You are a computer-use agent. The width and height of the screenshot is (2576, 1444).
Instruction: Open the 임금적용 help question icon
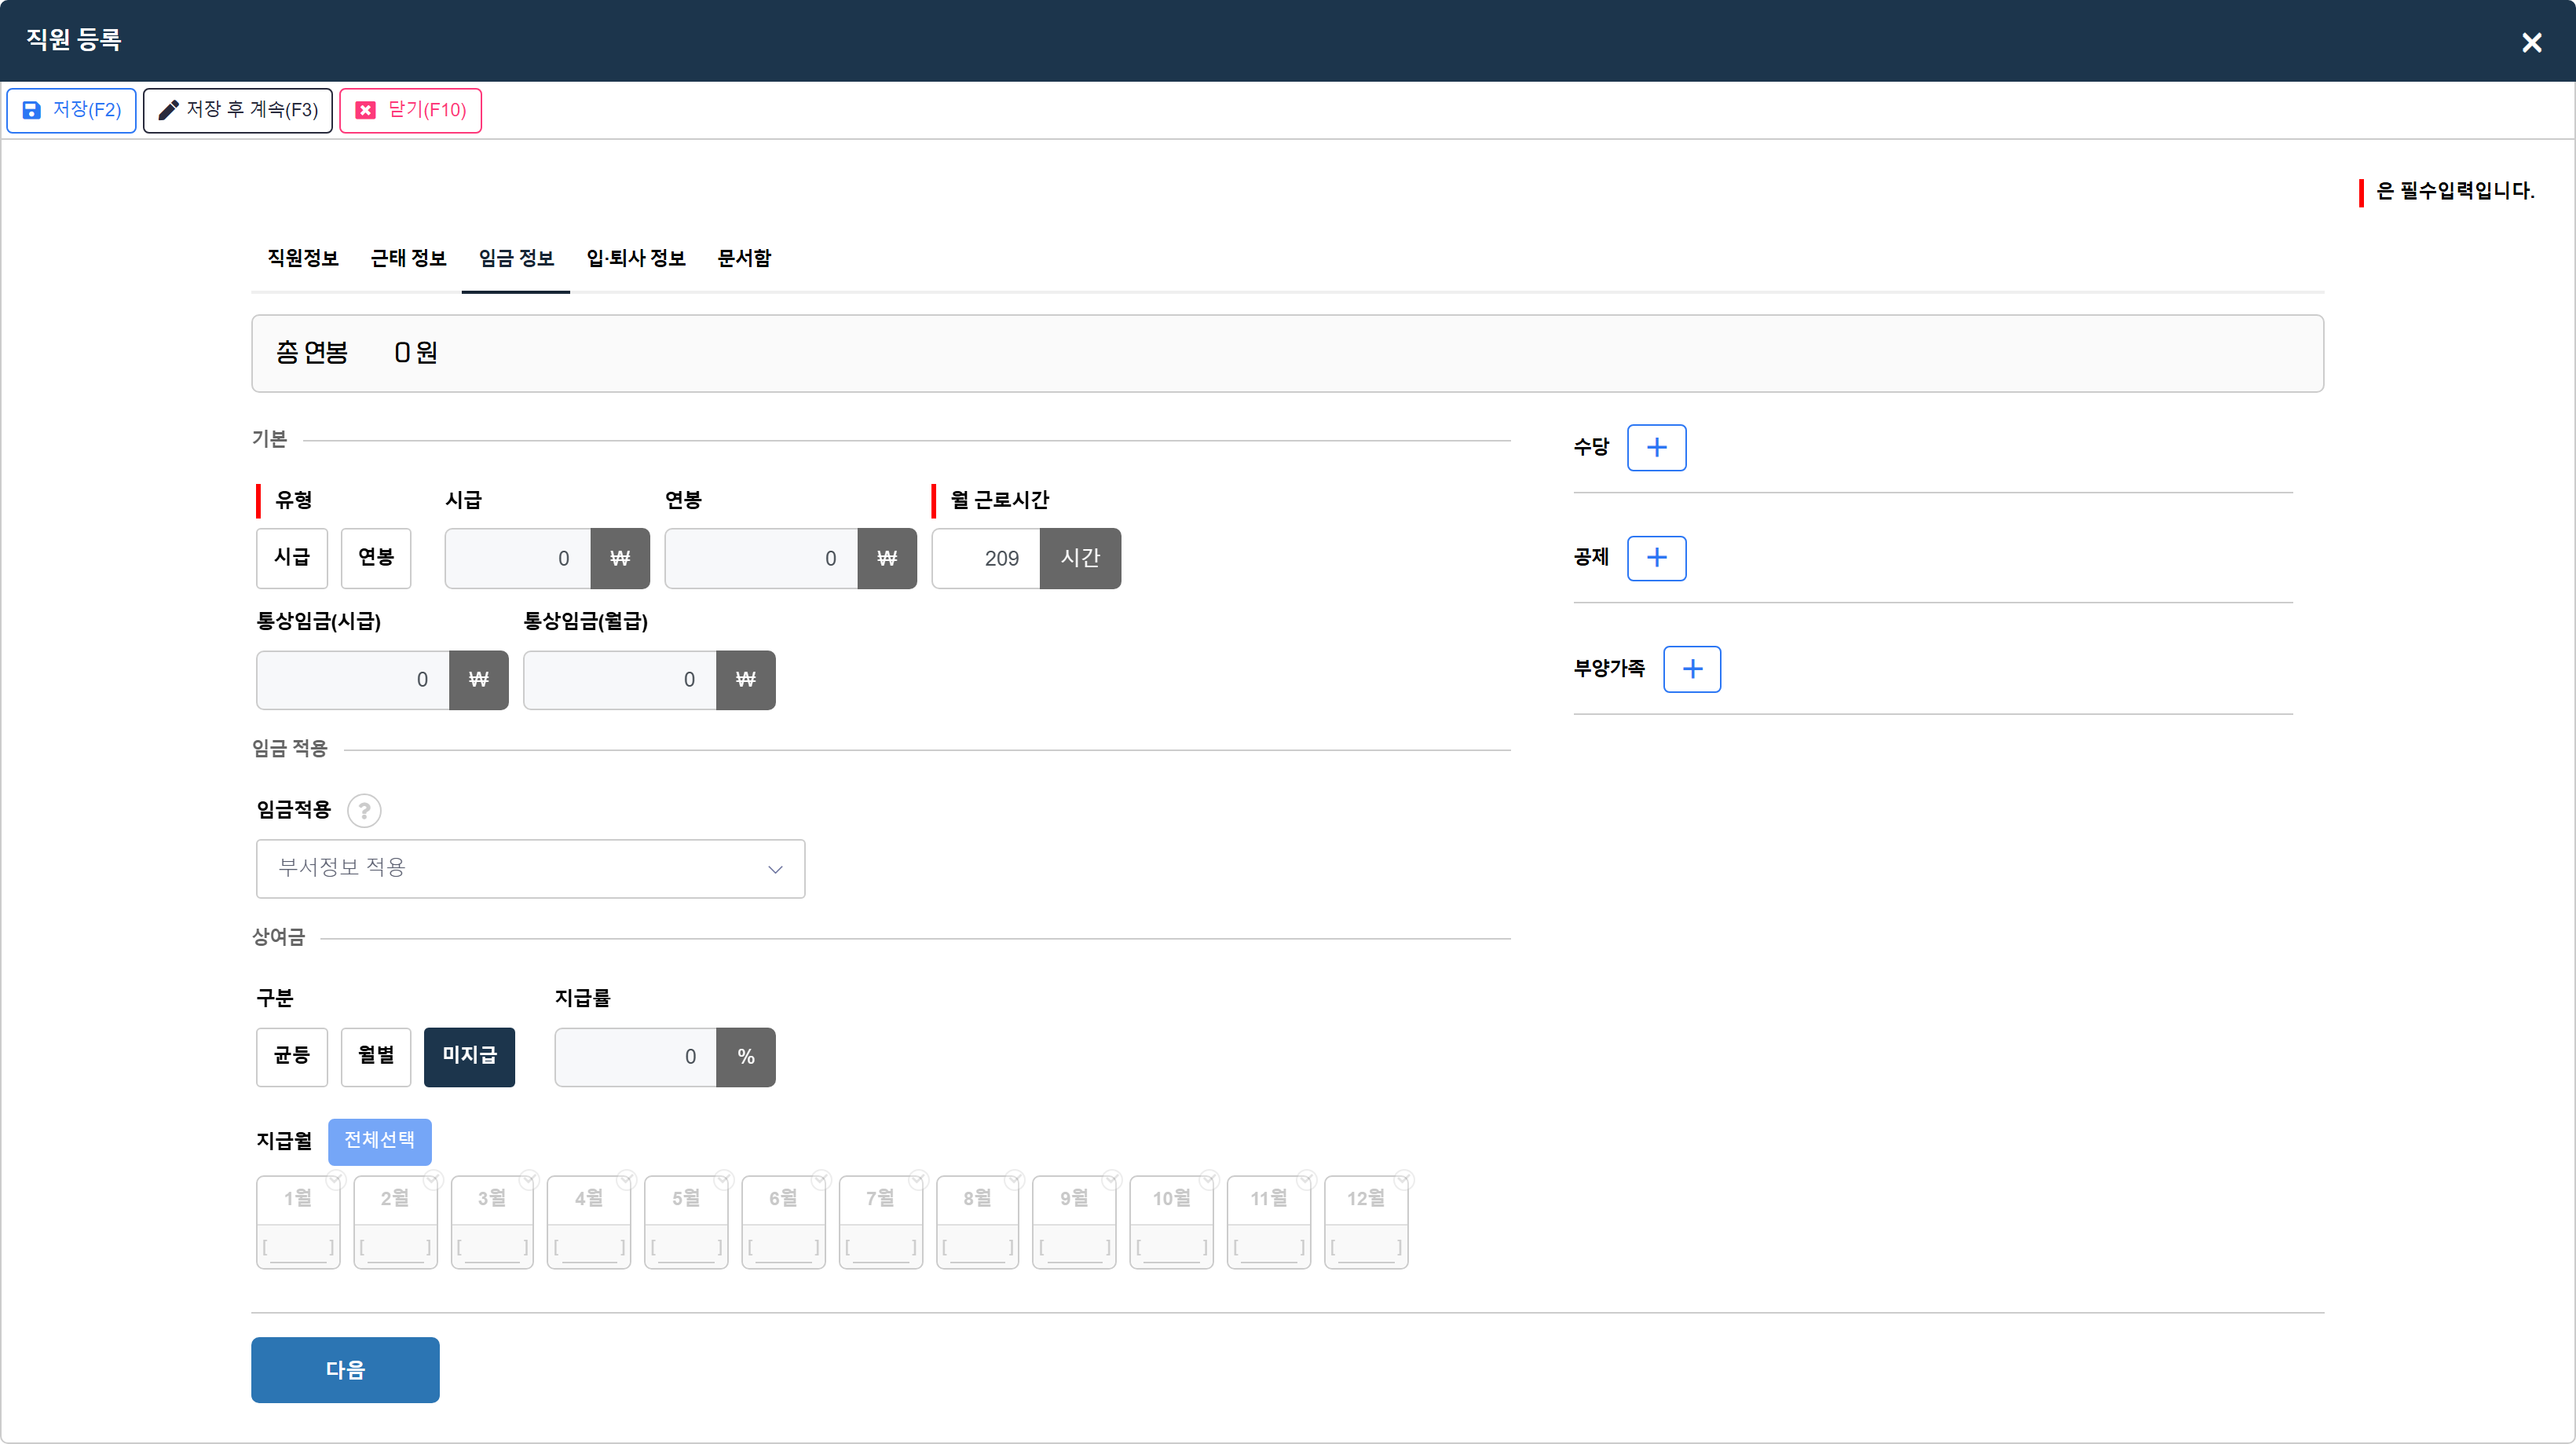pyautogui.click(x=364, y=811)
